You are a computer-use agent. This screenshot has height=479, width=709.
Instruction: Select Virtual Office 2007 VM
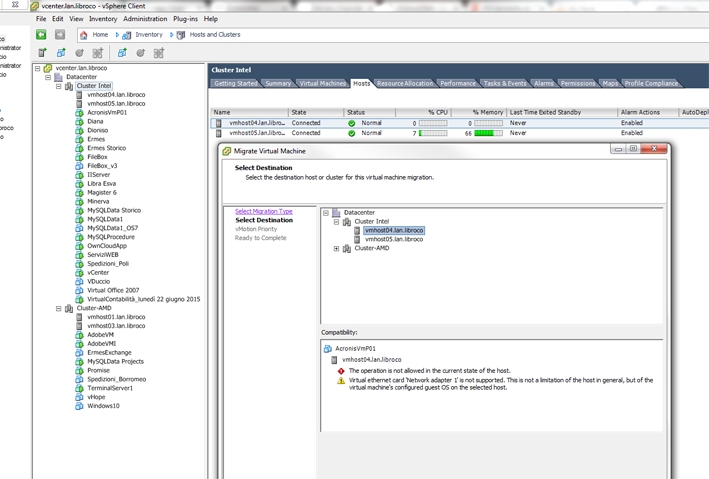(x=113, y=290)
